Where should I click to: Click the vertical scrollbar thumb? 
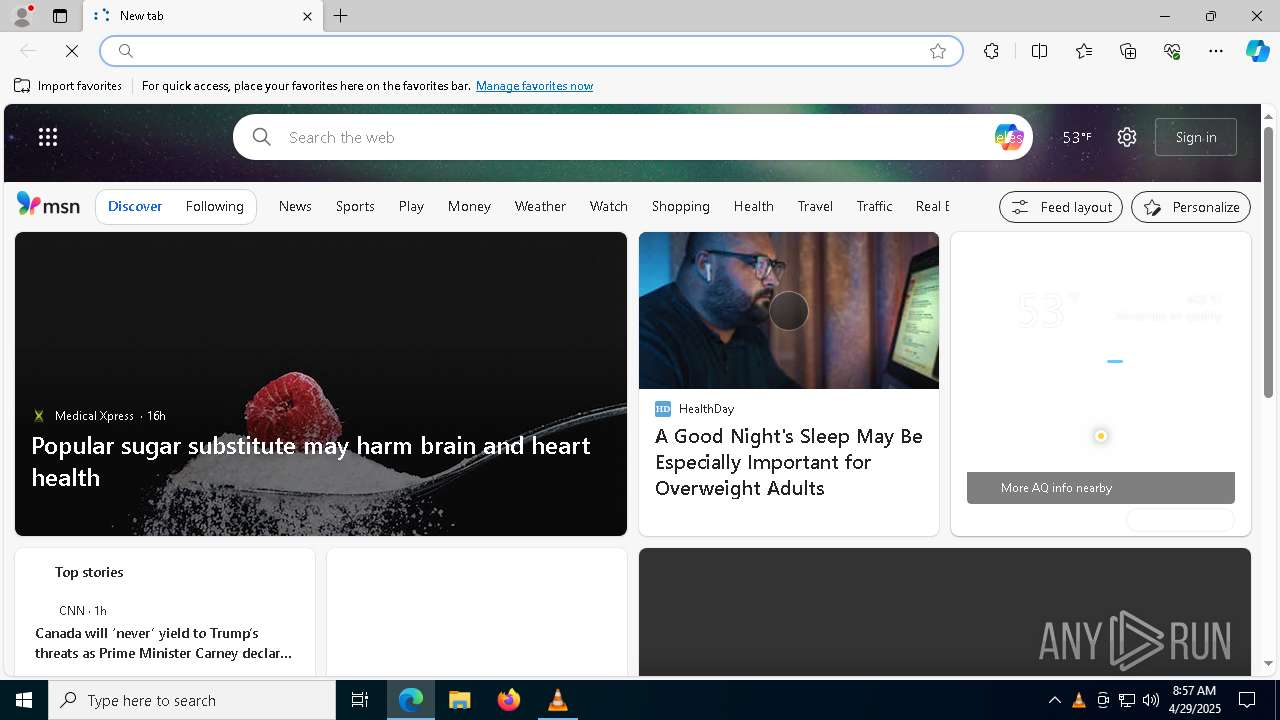tap(1268, 261)
